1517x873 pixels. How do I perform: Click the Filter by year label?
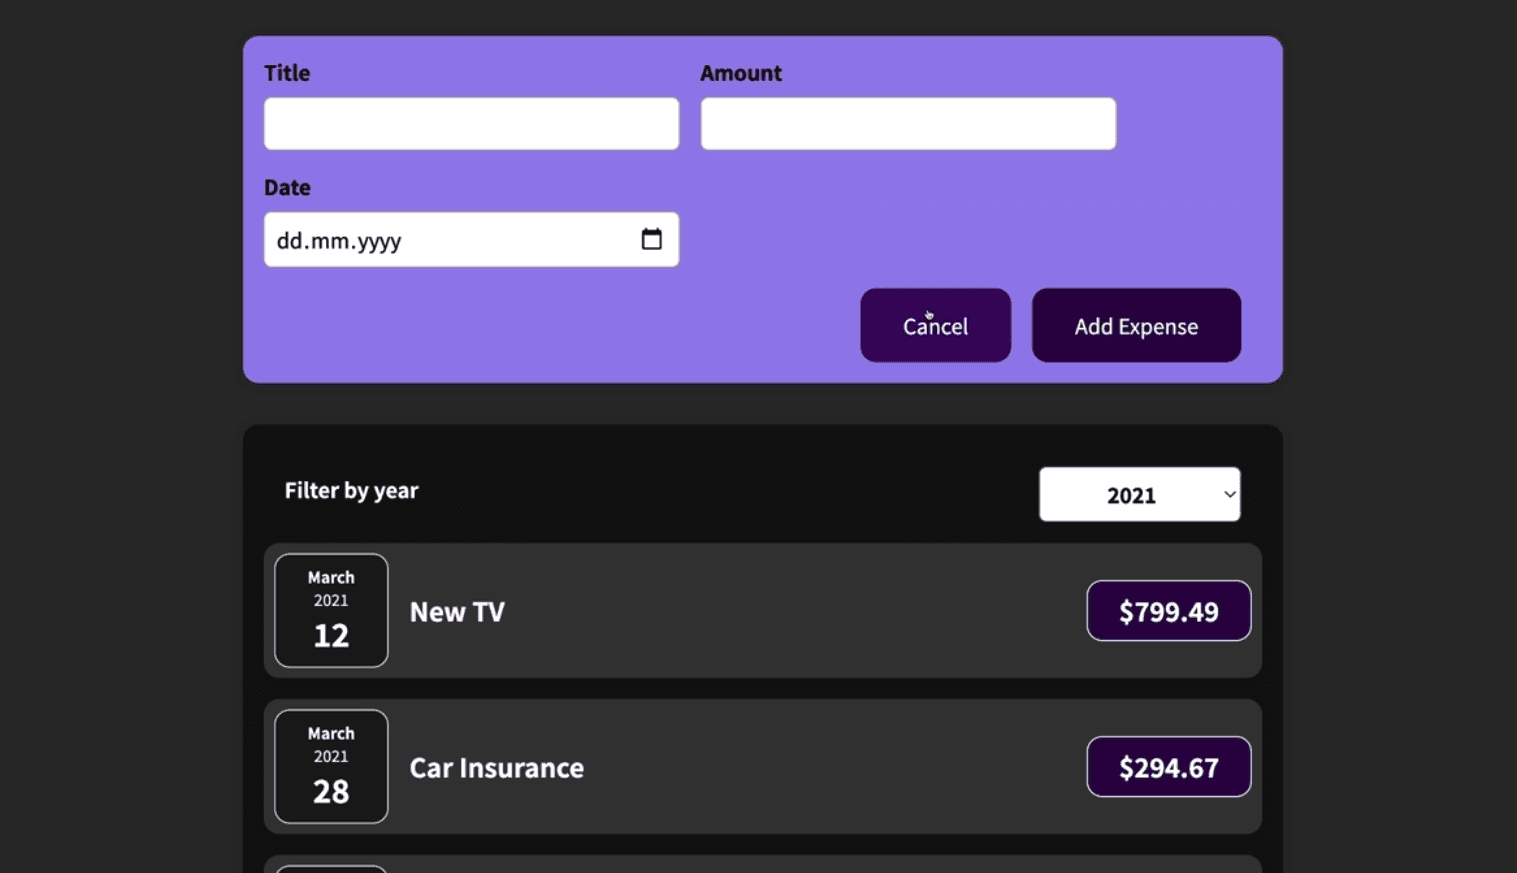click(x=351, y=491)
